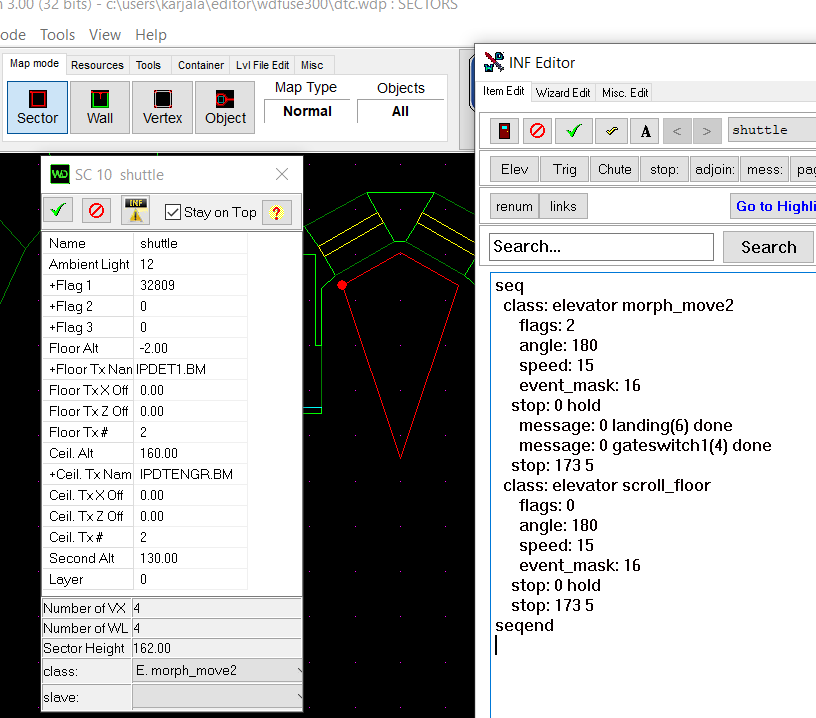Select ceiling texture IPDTENGR.BM cell
816x718 pixels.
point(190,474)
